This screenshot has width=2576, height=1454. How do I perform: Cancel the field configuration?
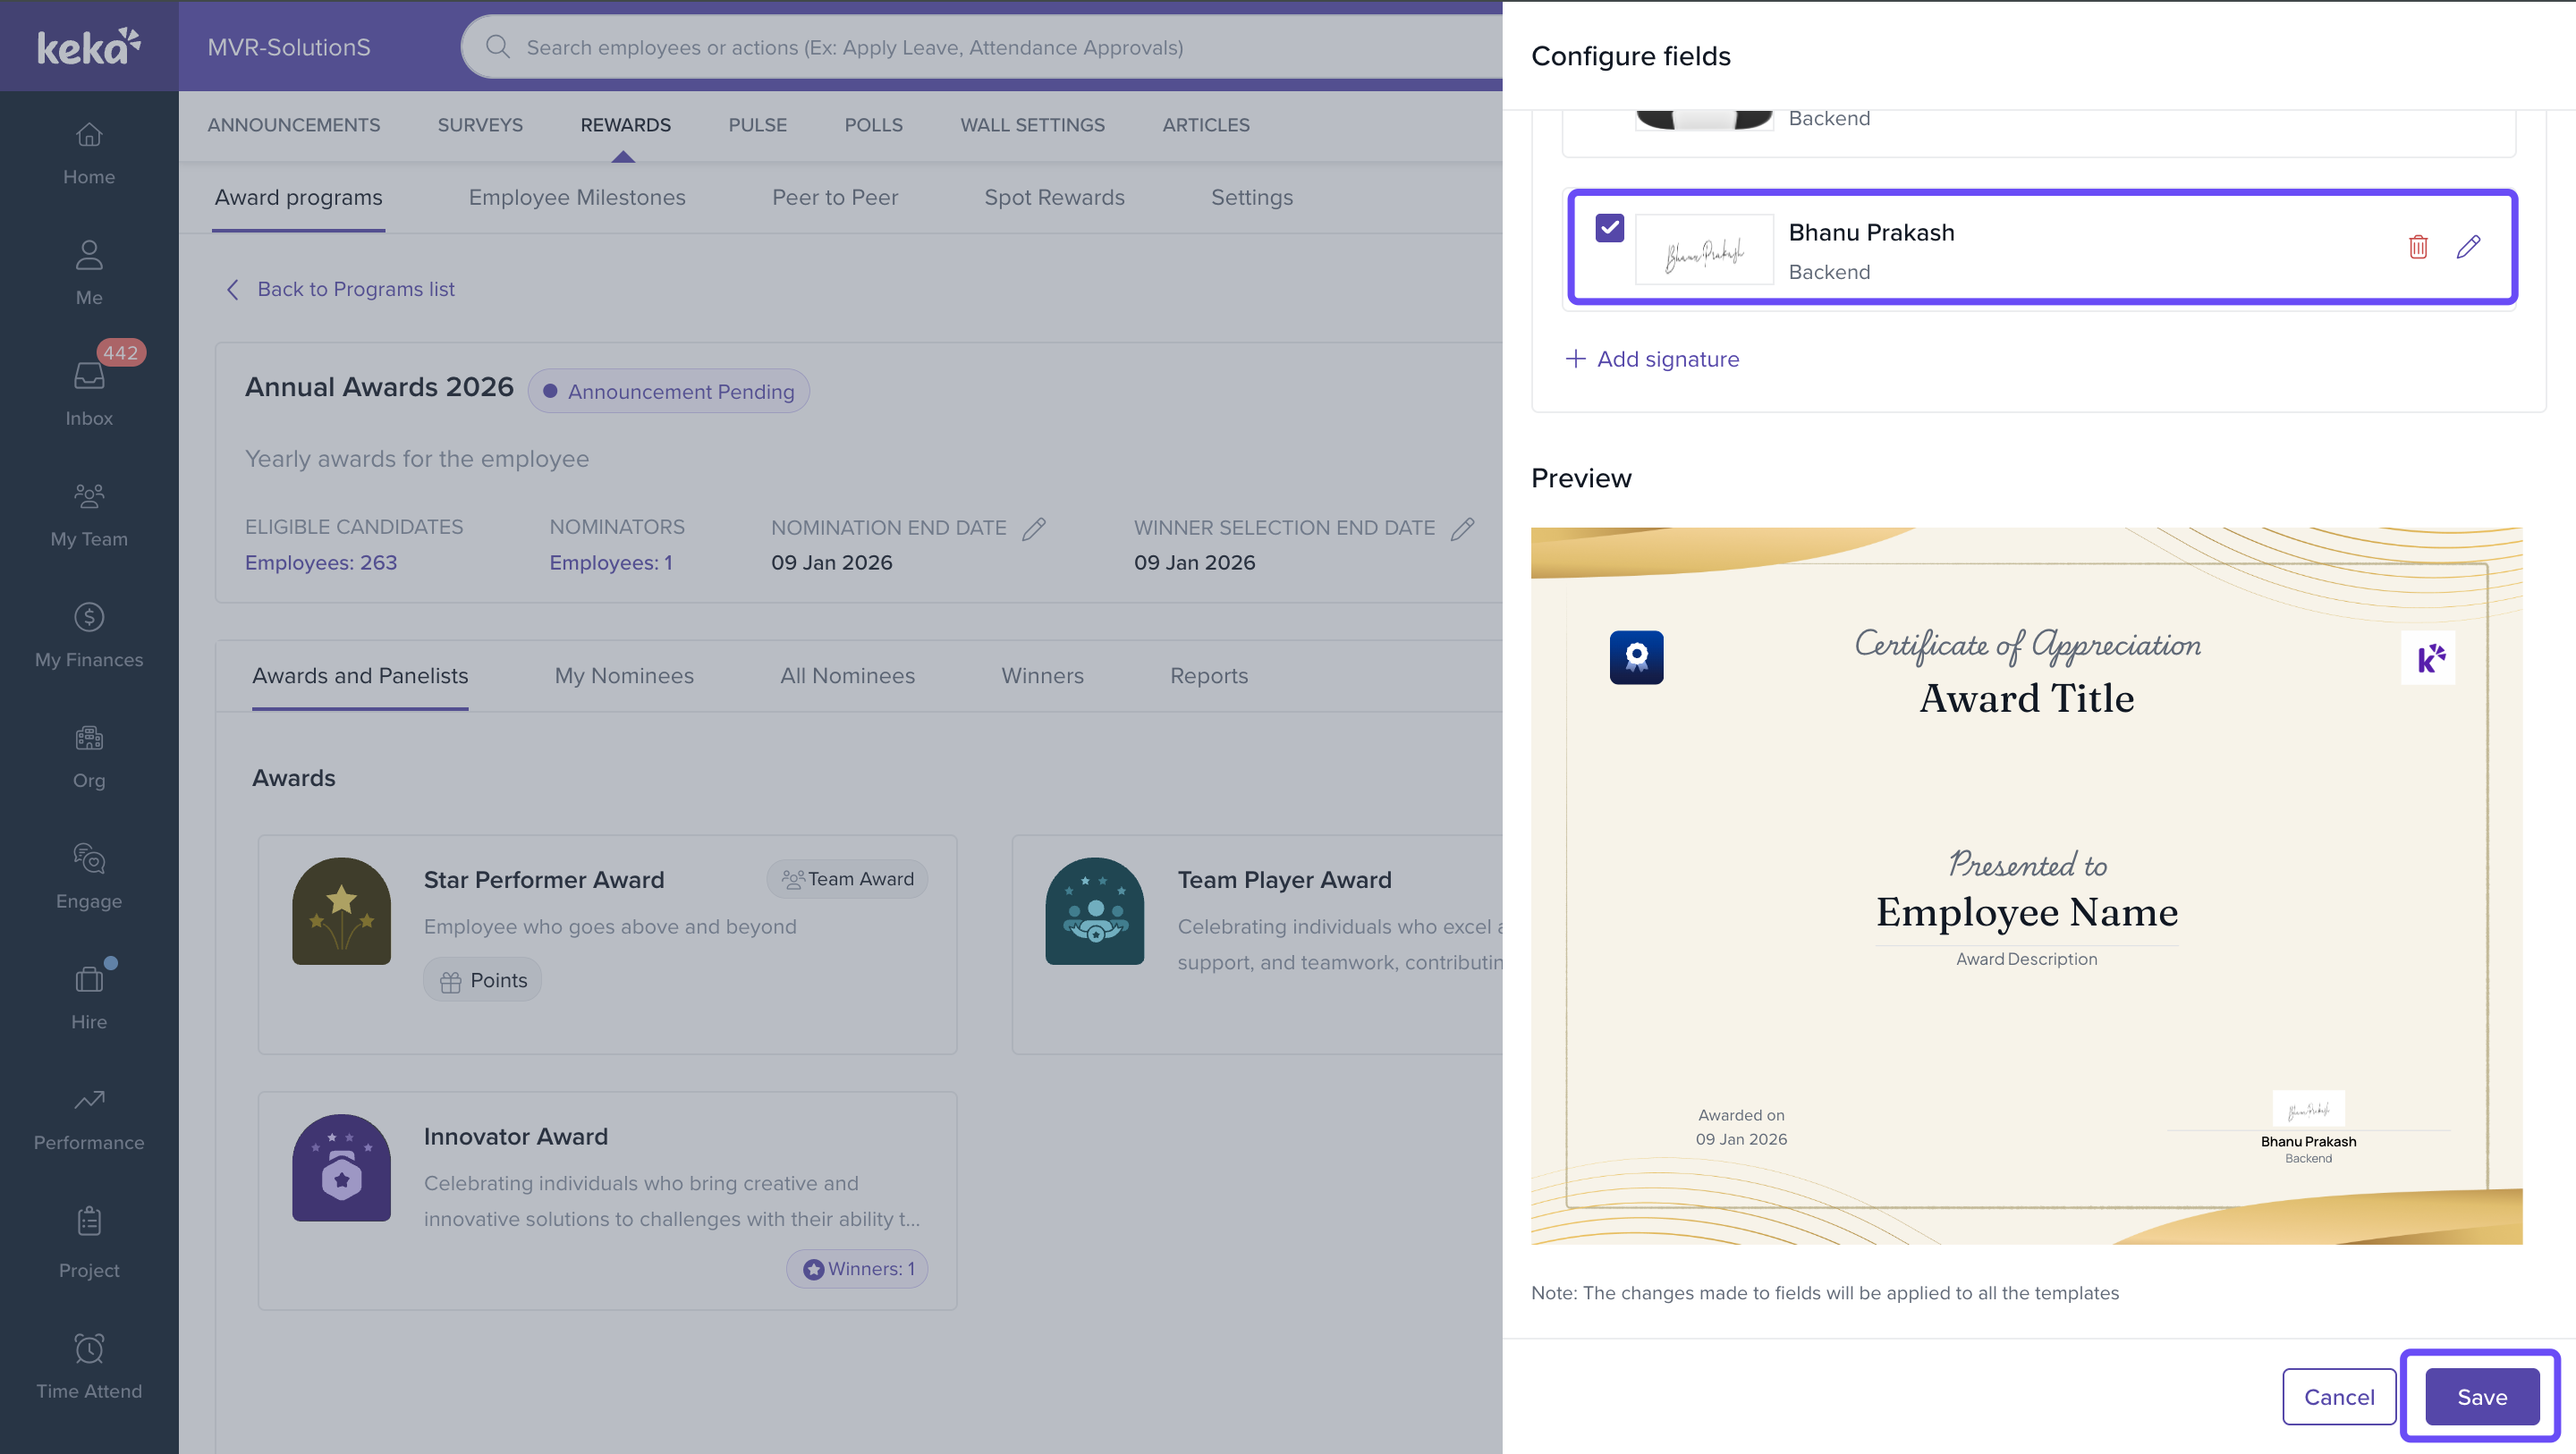(x=2338, y=1396)
